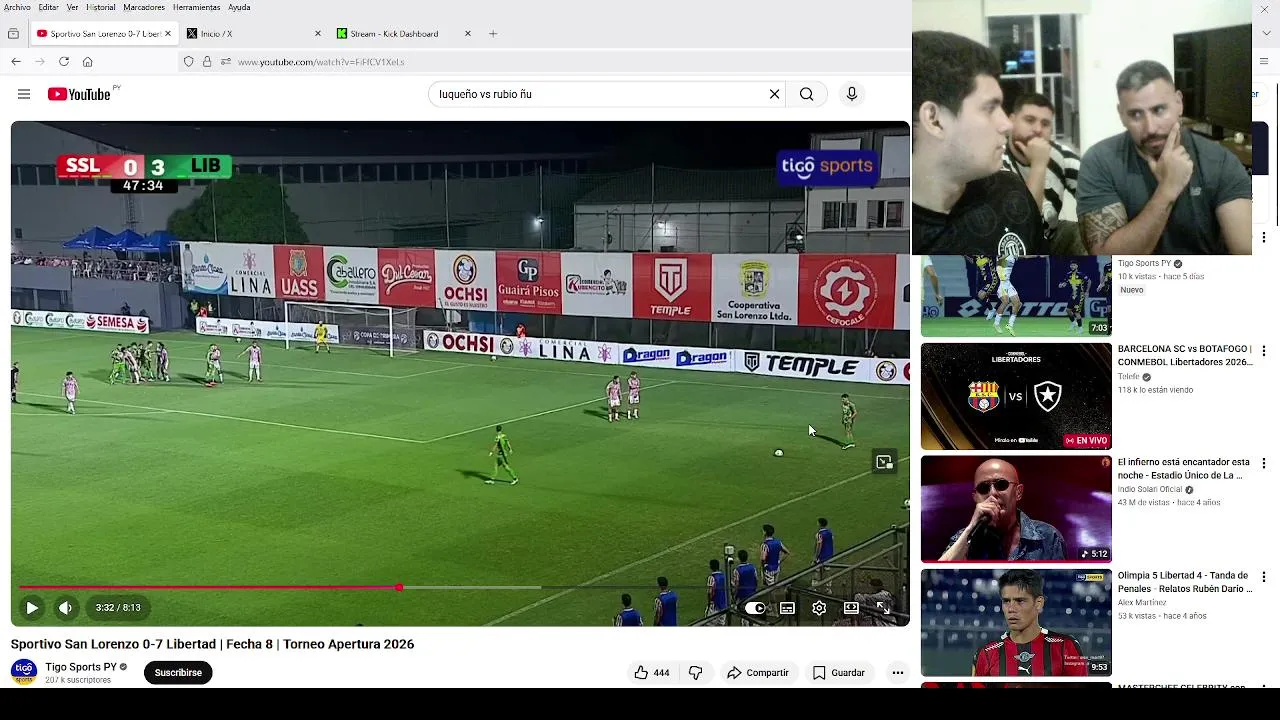Open options for Barcelona SC vs Botafogo video
The image size is (1280, 720).
(x=1264, y=351)
